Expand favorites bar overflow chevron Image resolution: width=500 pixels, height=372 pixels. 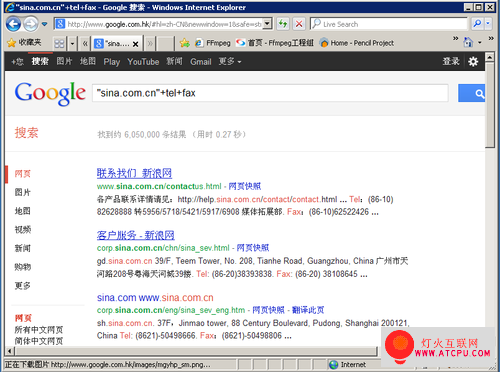pos(455,39)
